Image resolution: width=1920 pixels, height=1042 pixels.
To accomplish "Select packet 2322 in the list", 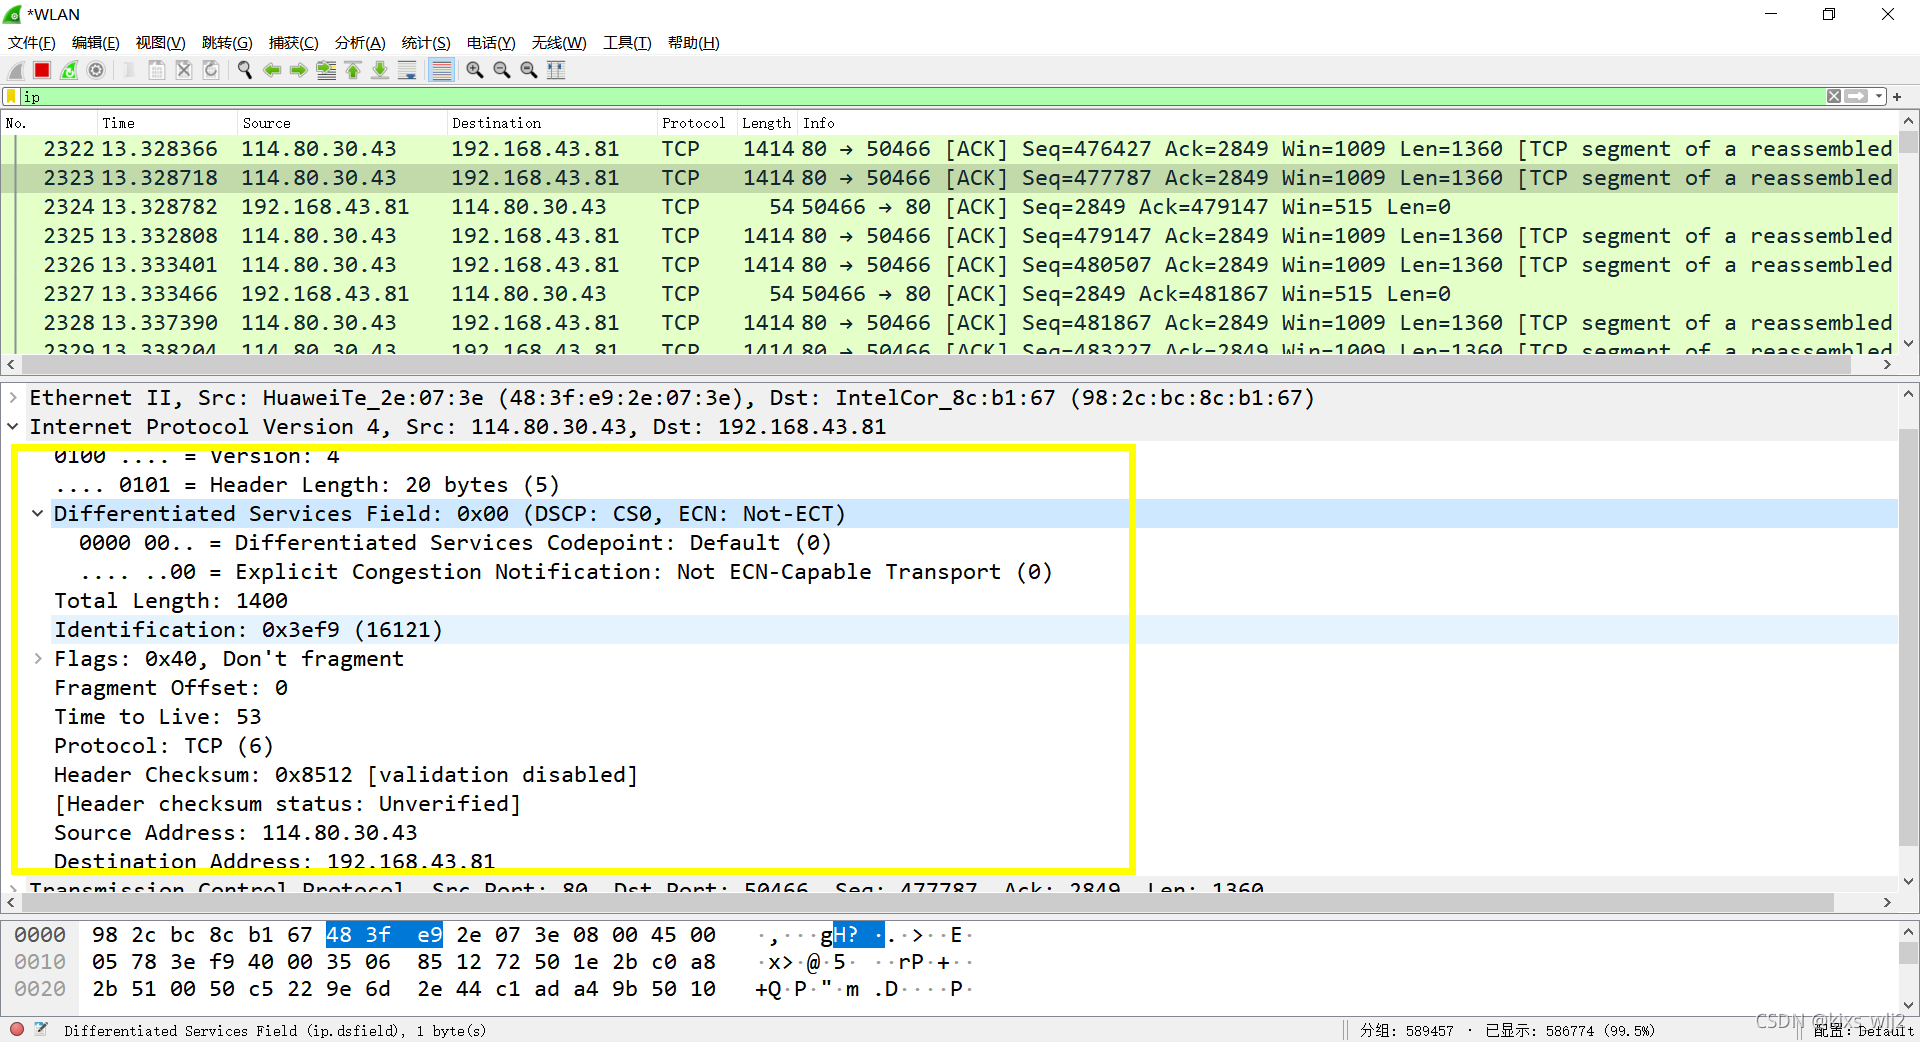I will coord(949,149).
